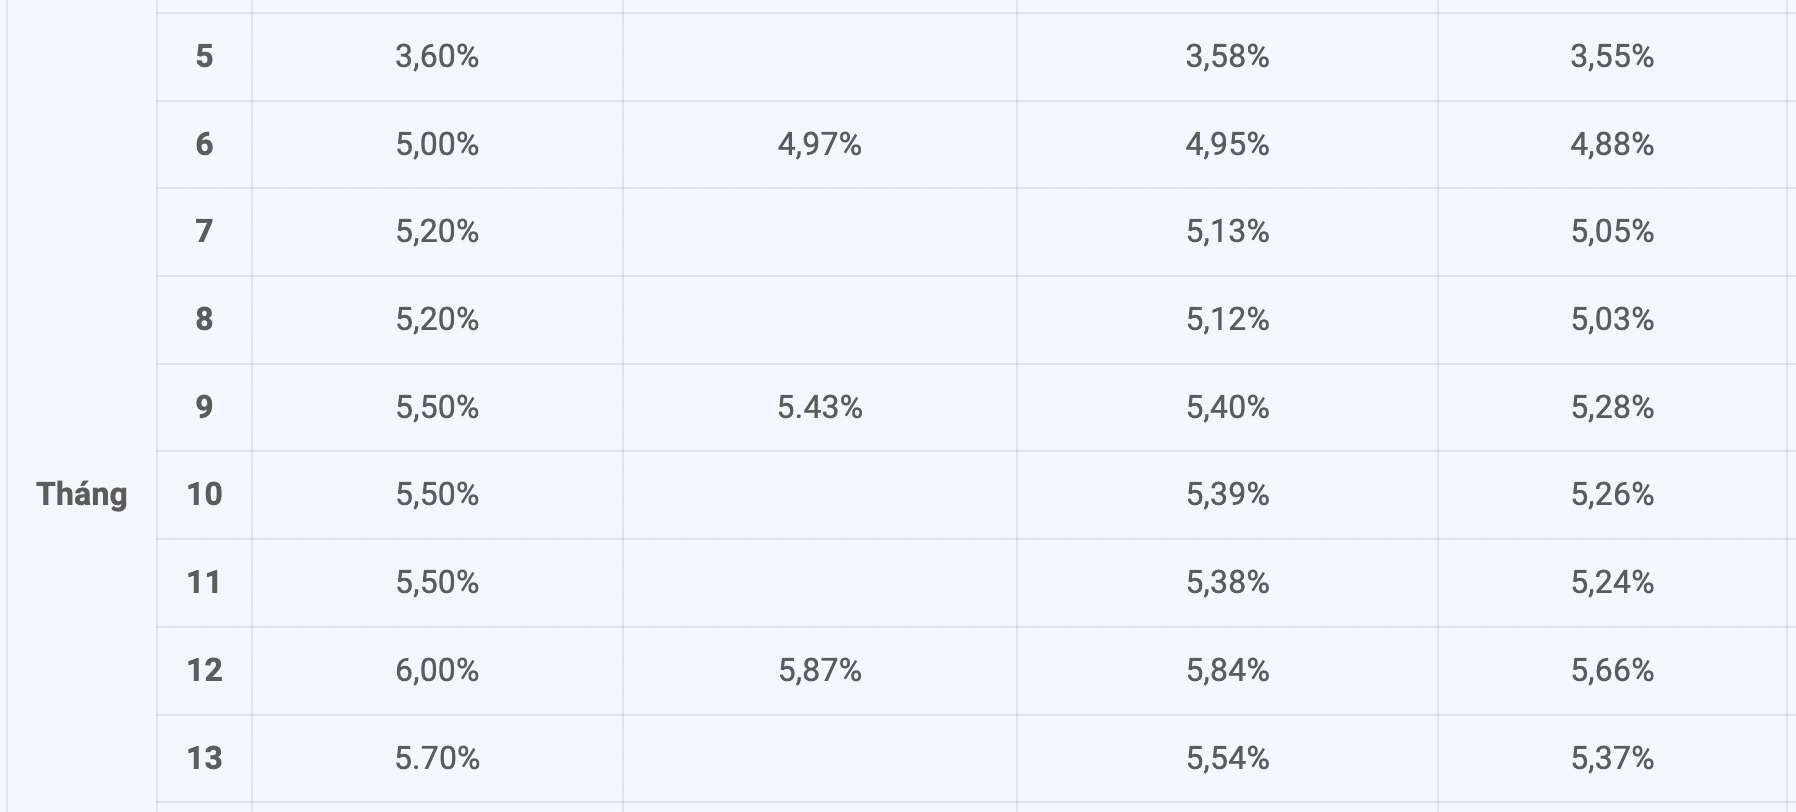Screen dimensions: 1796x812
Task: Click the month 11 row number
Action: pyautogui.click(x=204, y=582)
